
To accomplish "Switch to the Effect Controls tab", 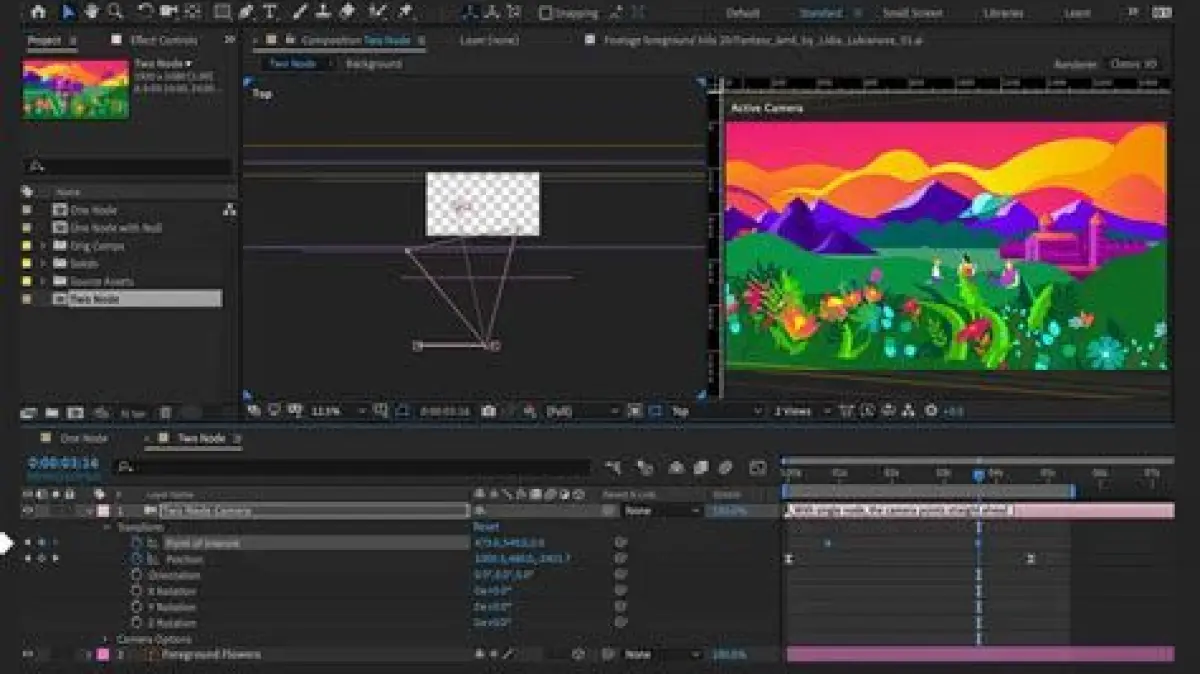I will coord(165,40).
